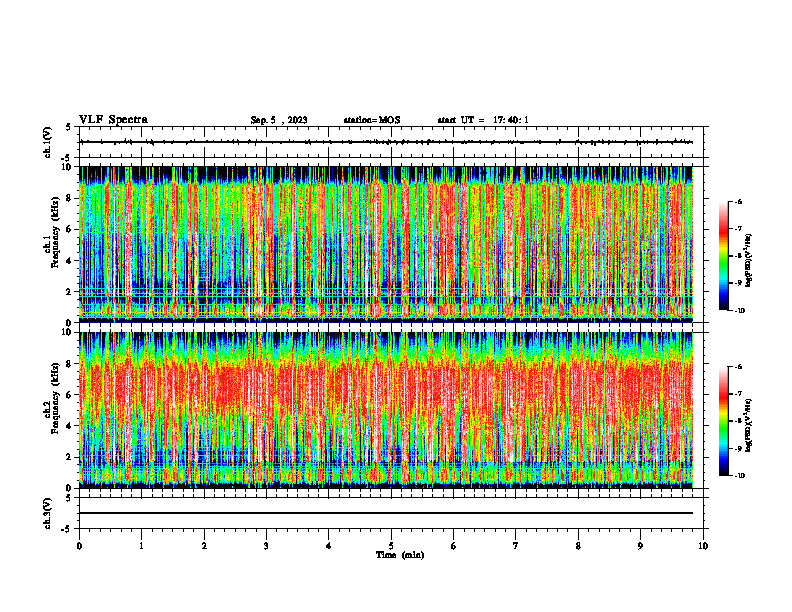This screenshot has height=612, width=792.
Task: Click the ch.2 colorbar "-10" tick label
Action: pyautogui.click(x=739, y=476)
